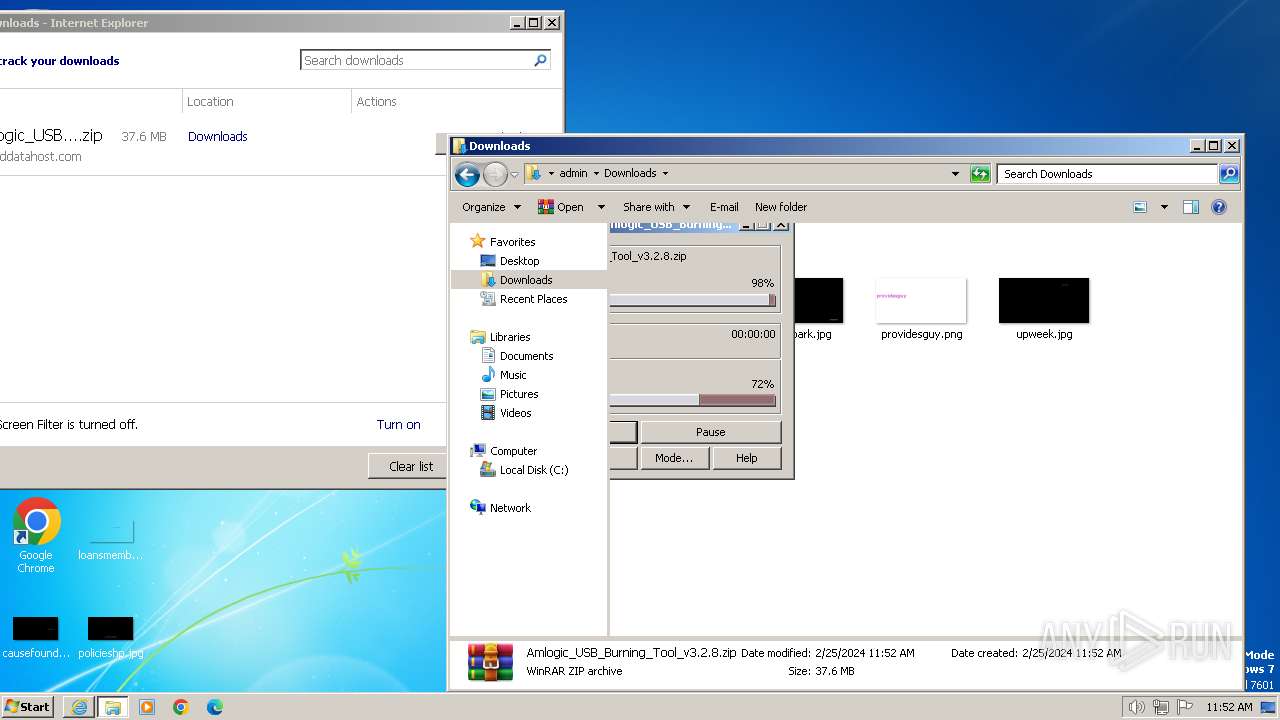Select Network in navigation pane
Screen dimensions: 1280x720
510,508
